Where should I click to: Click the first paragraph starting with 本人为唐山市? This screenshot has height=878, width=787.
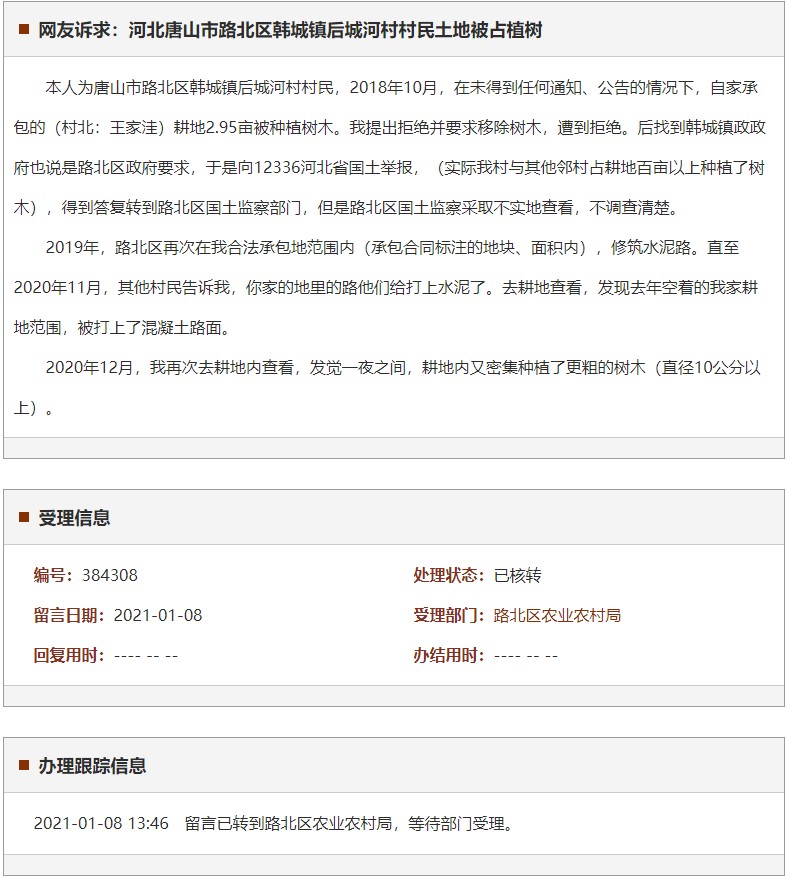[x=393, y=148]
